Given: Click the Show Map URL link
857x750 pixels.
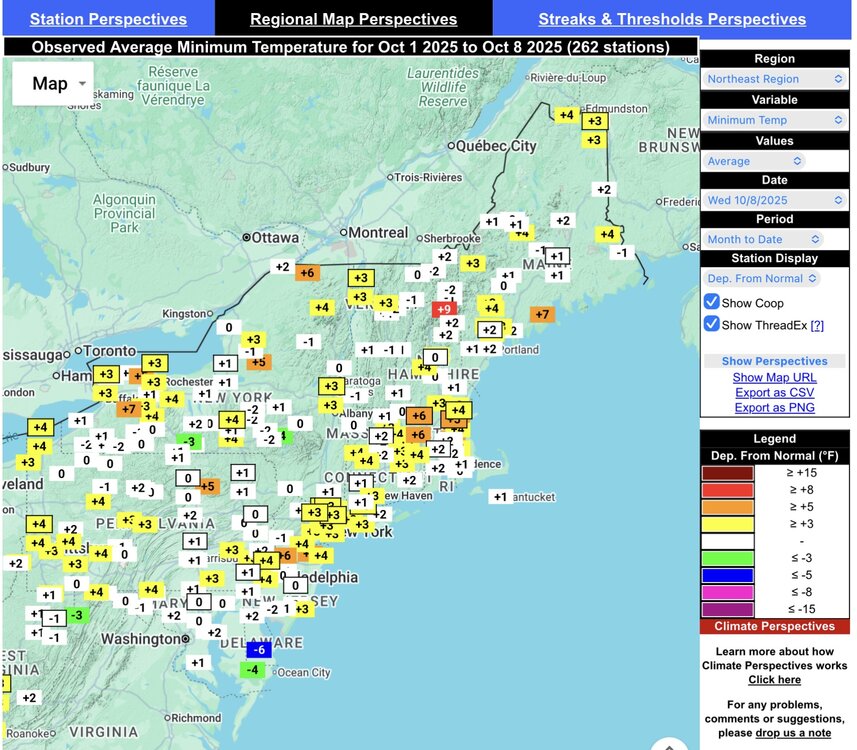Looking at the screenshot, I should click(774, 377).
